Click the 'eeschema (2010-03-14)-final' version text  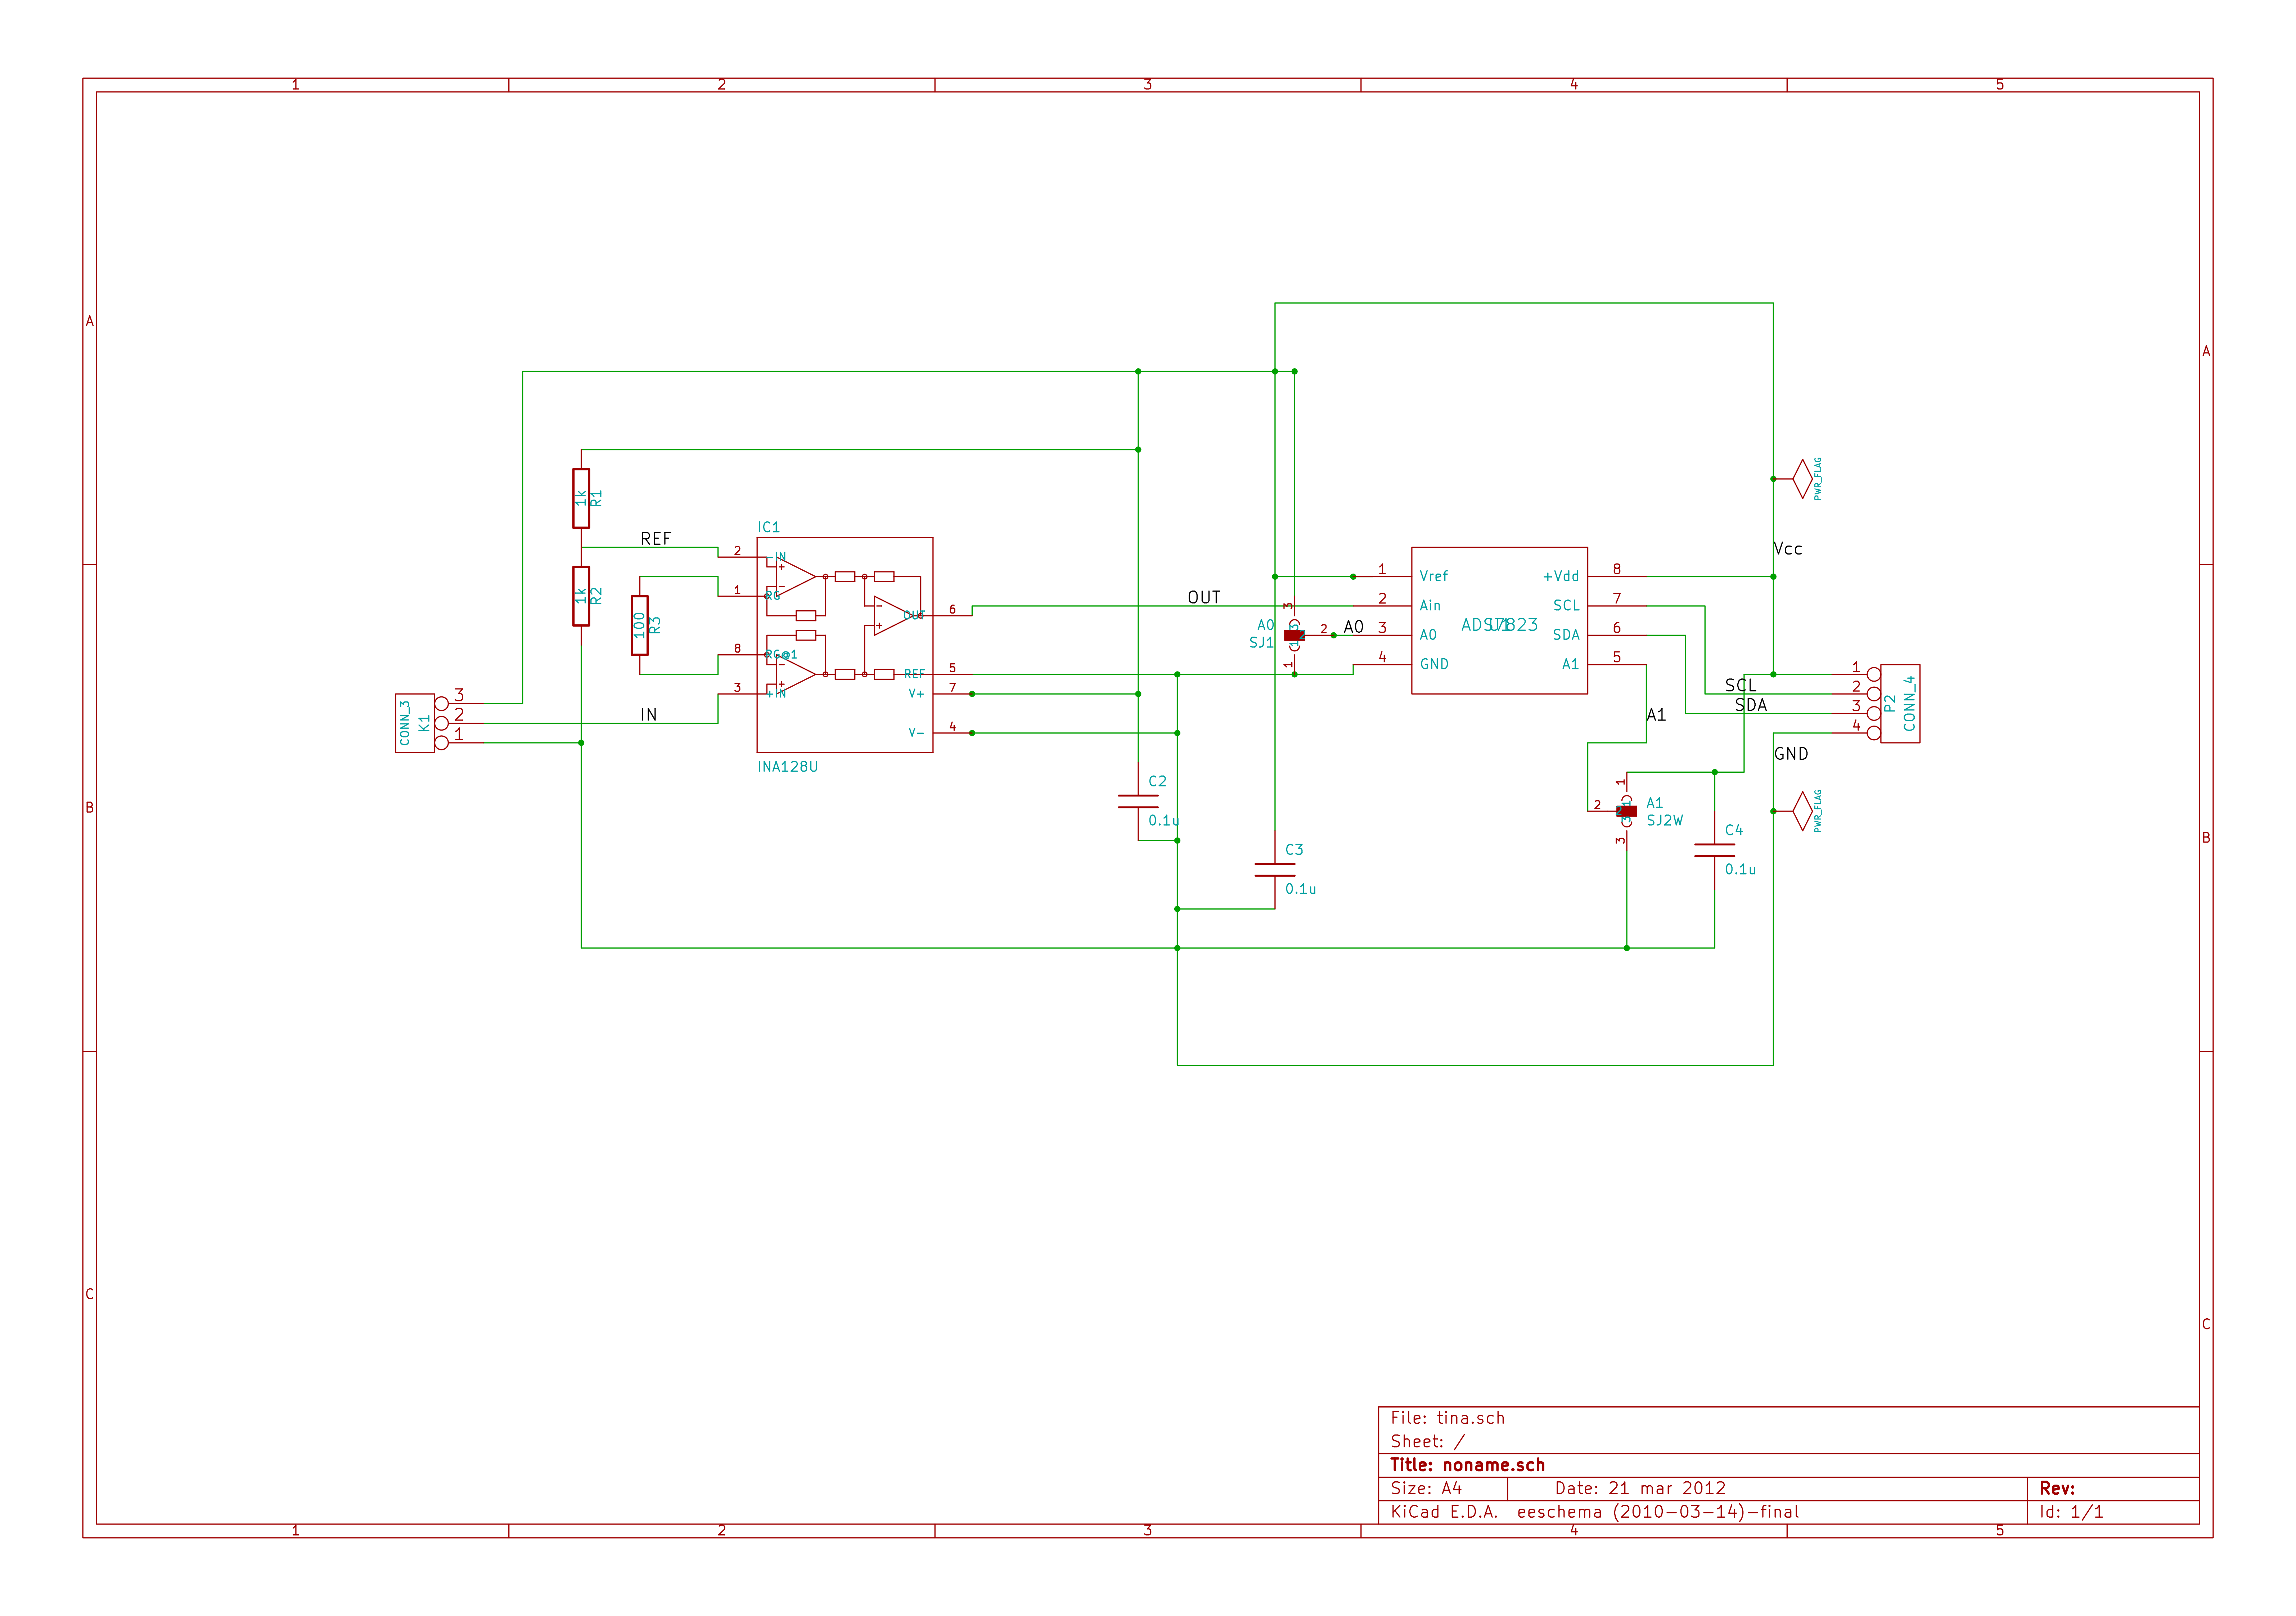pyautogui.click(x=1658, y=1512)
